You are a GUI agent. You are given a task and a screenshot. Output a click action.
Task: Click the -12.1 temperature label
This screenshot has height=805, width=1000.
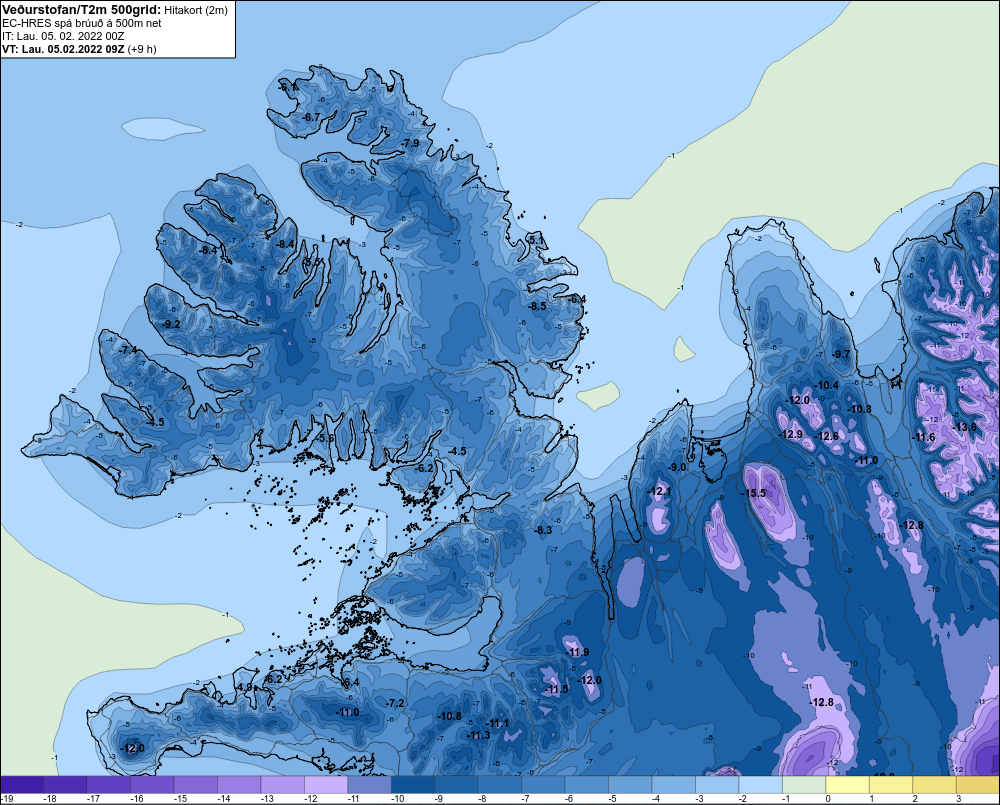tap(659, 491)
